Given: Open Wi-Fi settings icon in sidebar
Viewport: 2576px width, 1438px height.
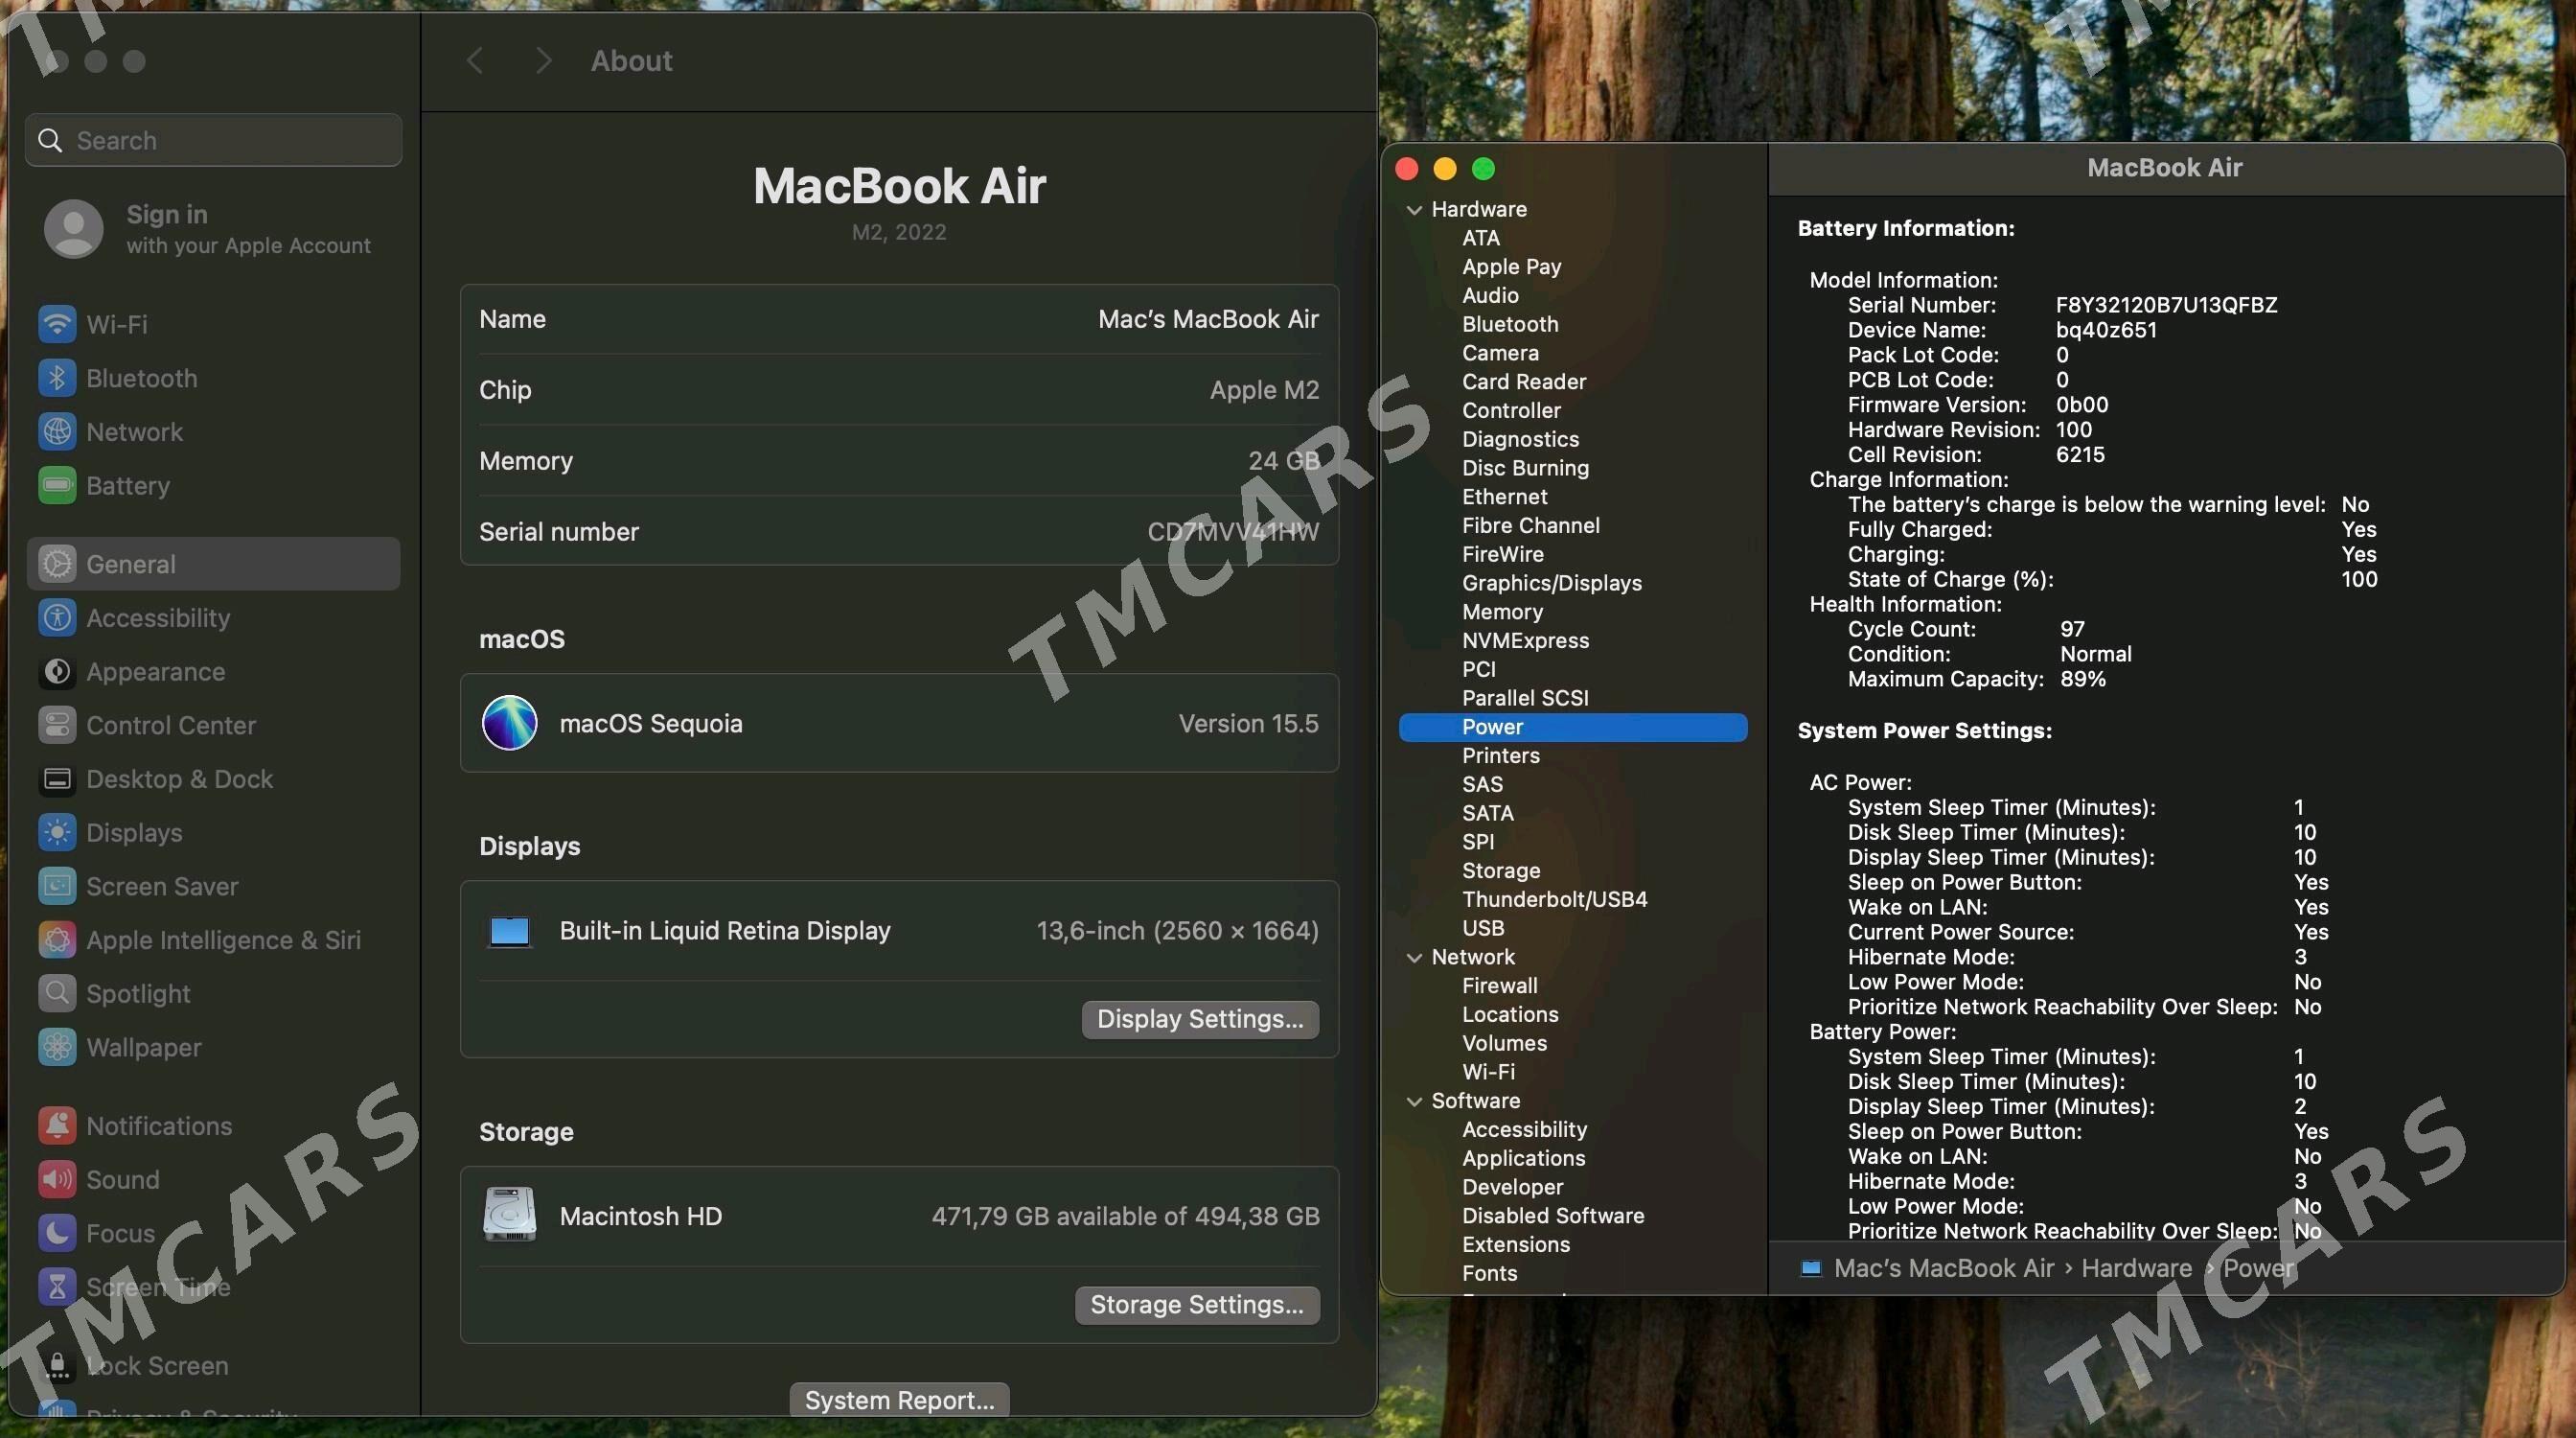Looking at the screenshot, I should click(57, 324).
